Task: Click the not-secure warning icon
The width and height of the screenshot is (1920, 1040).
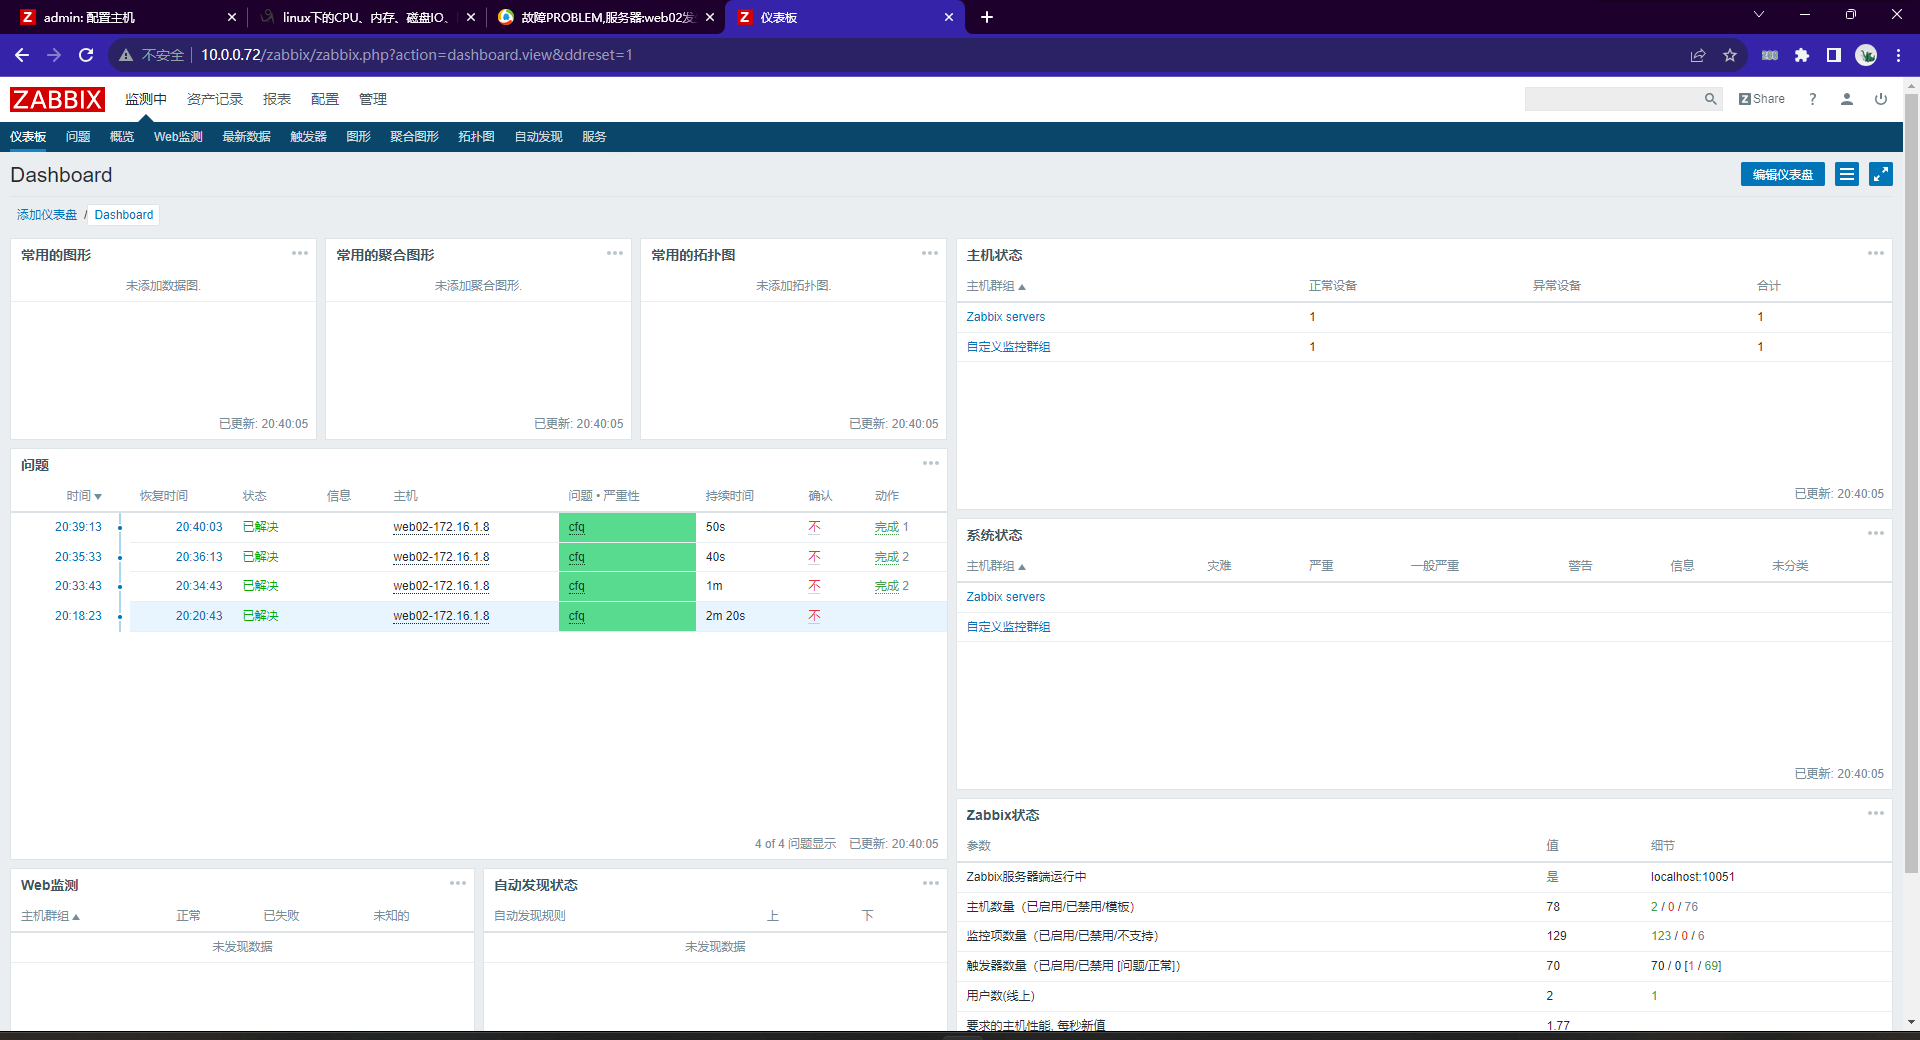Action: pos(126,55)
